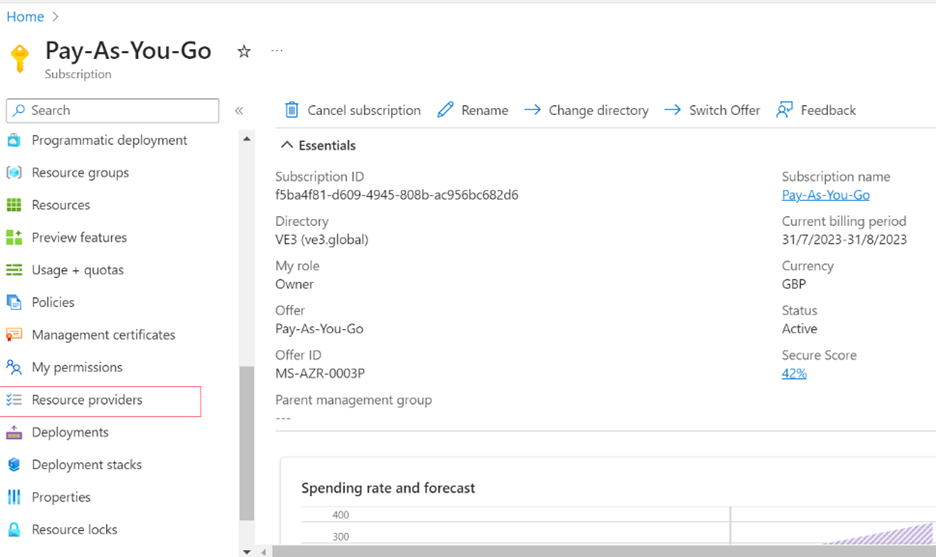
Task: Collapse the sidebar menu with double chevron
Action: coord(239,111)
